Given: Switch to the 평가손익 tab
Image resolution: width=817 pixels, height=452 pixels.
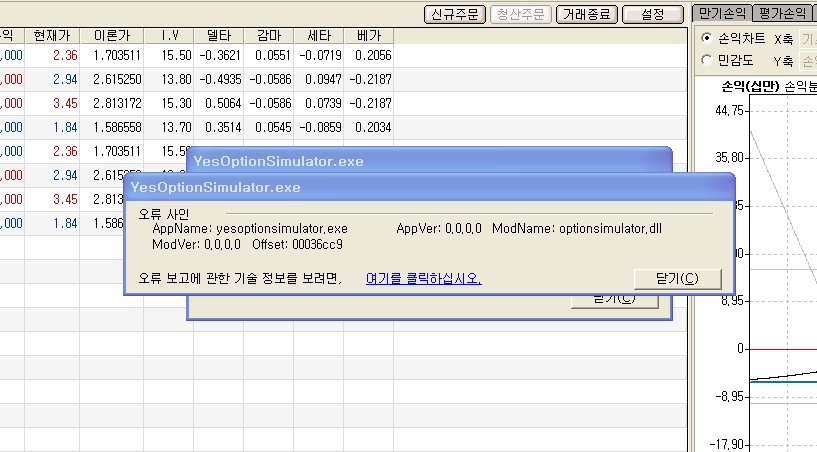Looking at the screenshot, I should pyautogui.click(x=783, y=13).
